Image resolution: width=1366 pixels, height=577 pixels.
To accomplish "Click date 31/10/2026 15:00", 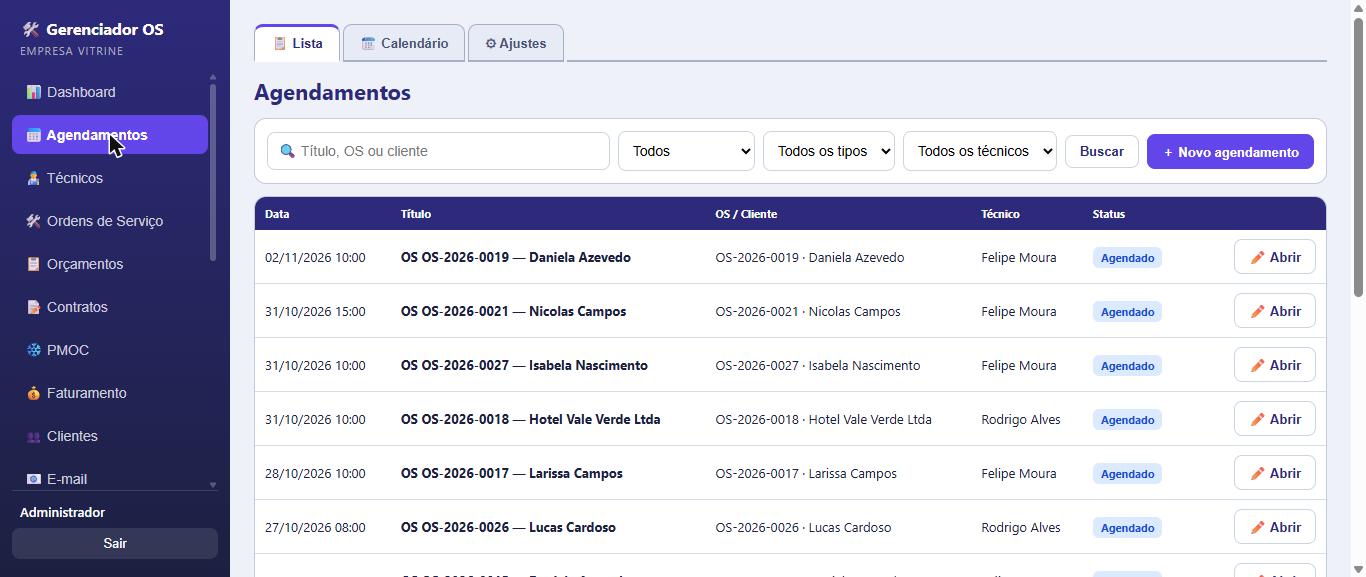I will point(315,311).
